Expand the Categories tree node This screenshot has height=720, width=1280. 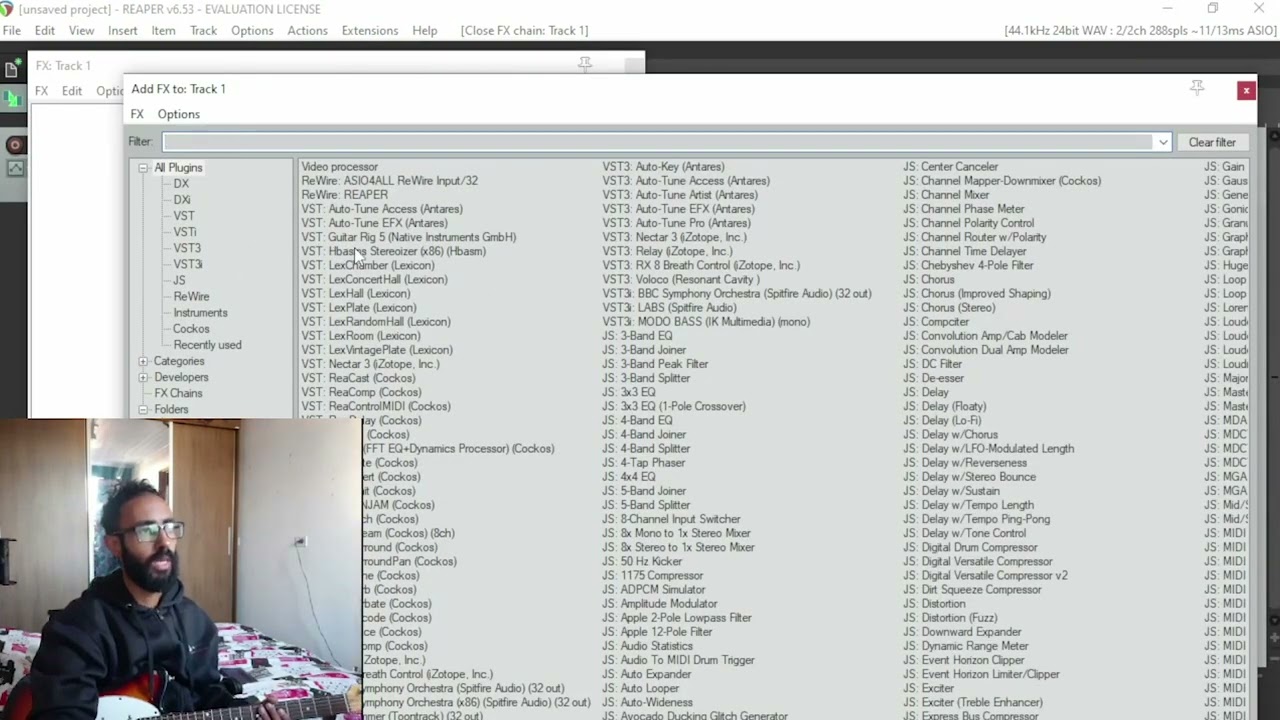(x=143, y=361)
